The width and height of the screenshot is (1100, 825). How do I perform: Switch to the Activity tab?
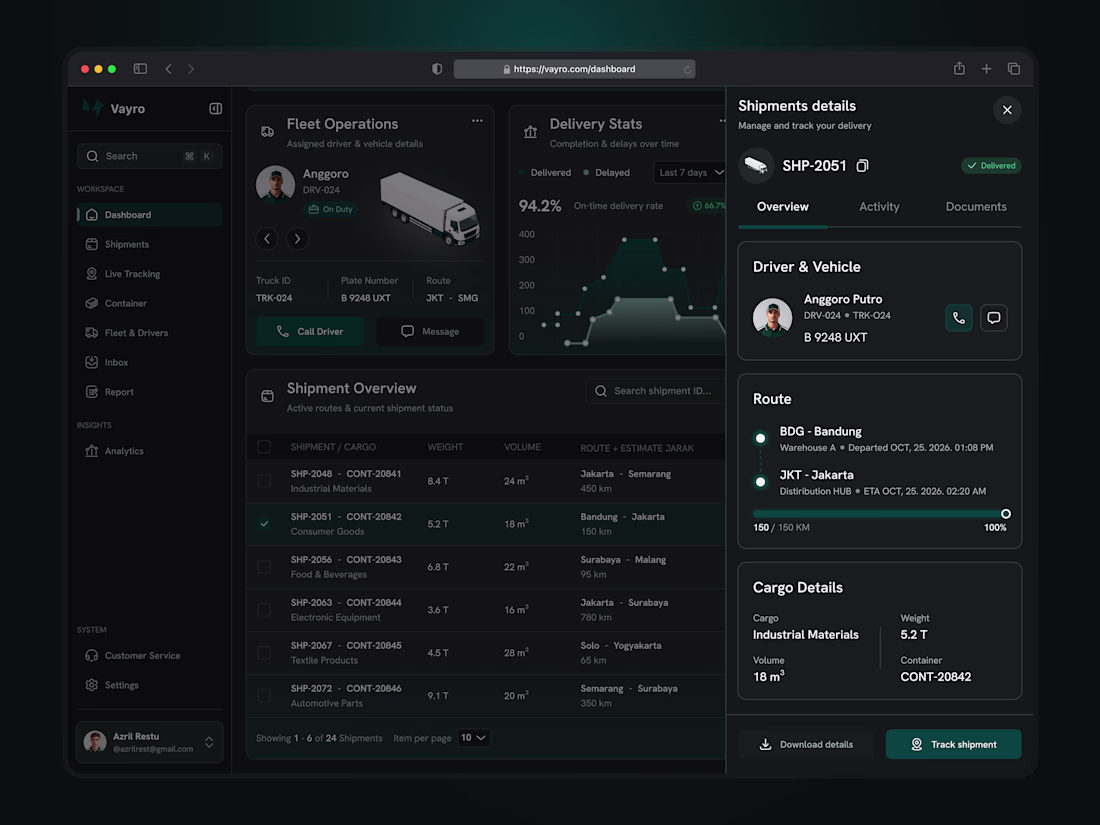coord(879,207)
